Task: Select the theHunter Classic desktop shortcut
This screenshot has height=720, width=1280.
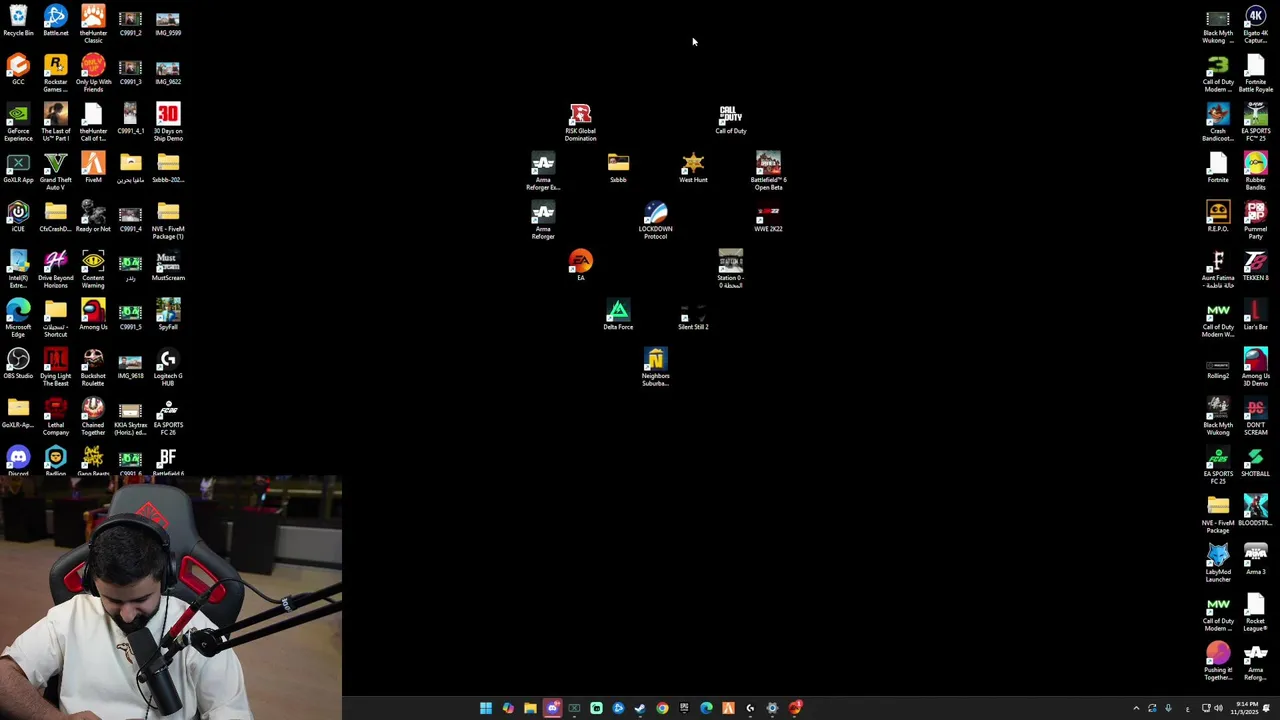Action: (93, 25)
